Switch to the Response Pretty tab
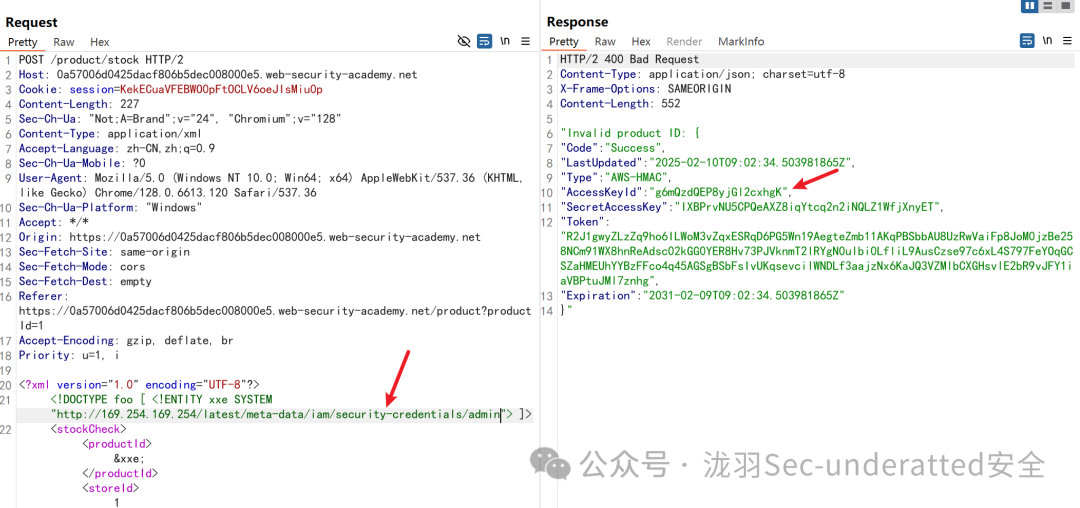Viewport: 1080px width, 508px height. (564, 42)
